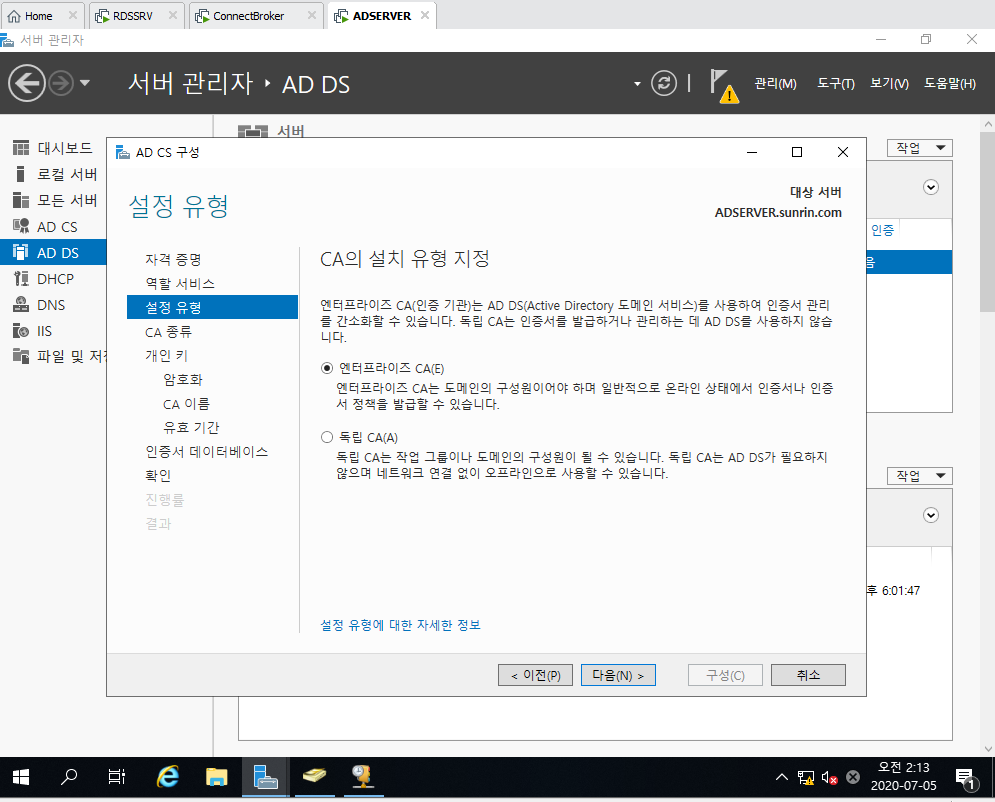Click the forward navigation arrow in header
995x802 pixels.
[62, 83]
